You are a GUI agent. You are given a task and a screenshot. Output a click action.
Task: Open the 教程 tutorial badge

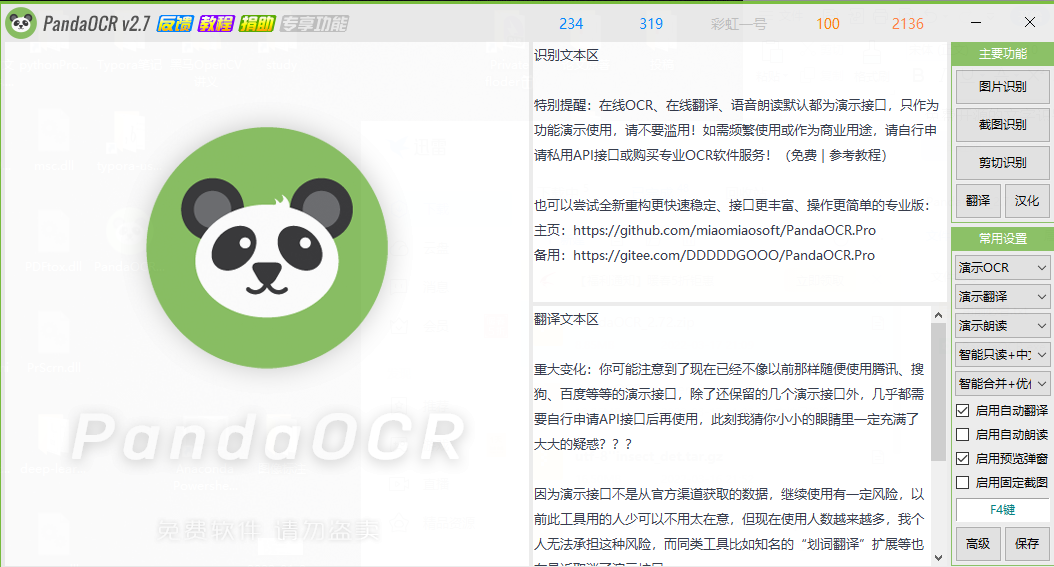[x=216, y=24]
